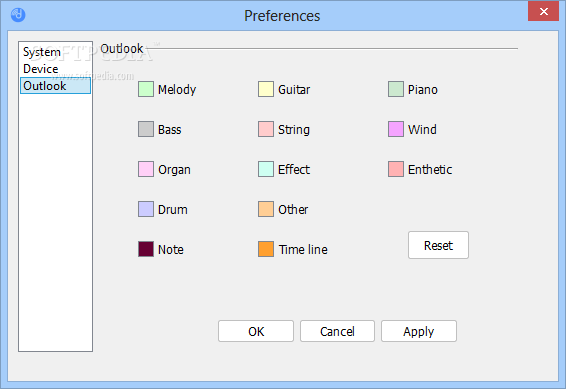Change the Other color swatch
This screenshot has width=566, height=389.
click(x=266, y=209)
